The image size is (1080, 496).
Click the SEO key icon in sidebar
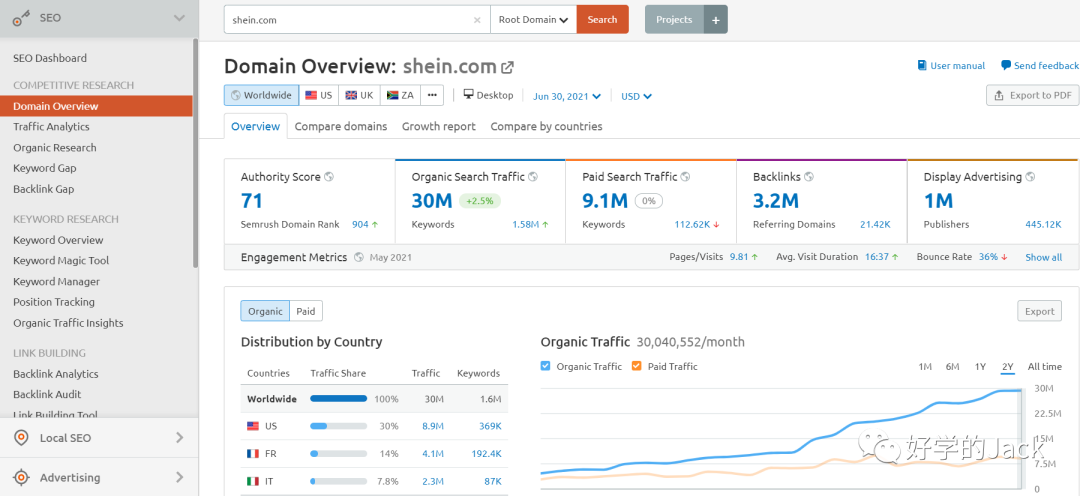click(x=21, y=19)
